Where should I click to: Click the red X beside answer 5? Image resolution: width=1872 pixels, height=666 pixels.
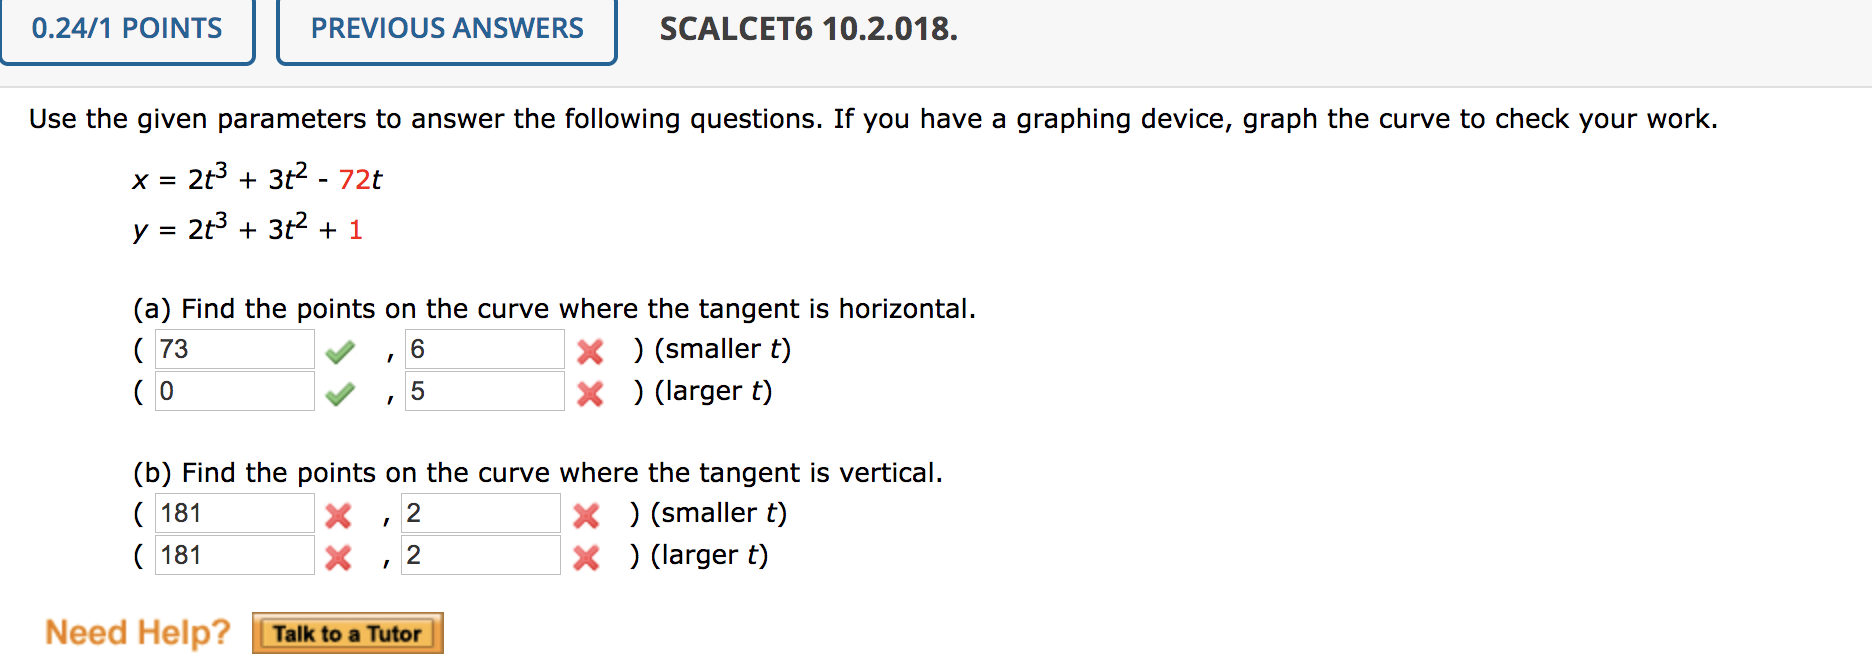tap(590, 392)
